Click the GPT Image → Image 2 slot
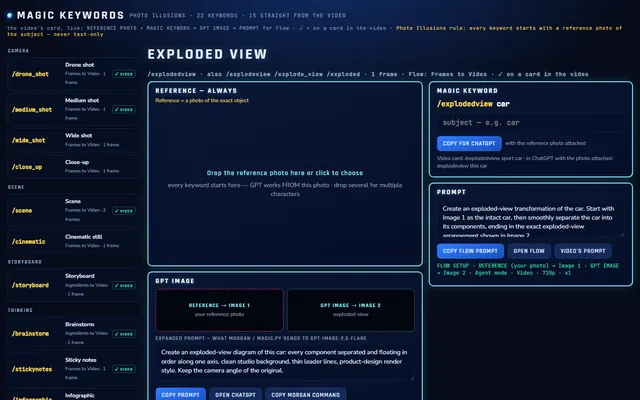Viewport: 640px width, 400px height. coord(351,310)
